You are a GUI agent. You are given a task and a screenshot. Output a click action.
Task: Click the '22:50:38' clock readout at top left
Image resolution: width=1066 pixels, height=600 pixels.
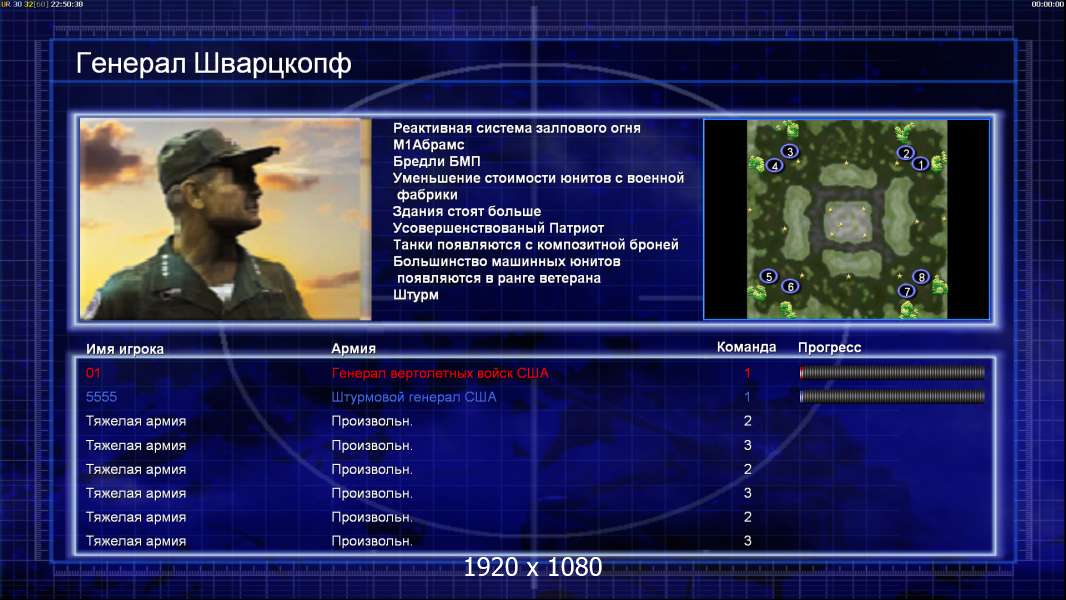click(67, 4)
